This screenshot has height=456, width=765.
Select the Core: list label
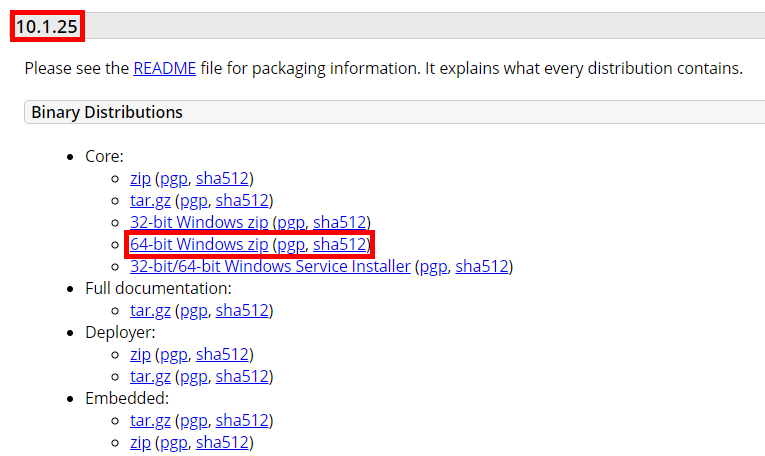(104, 157)
